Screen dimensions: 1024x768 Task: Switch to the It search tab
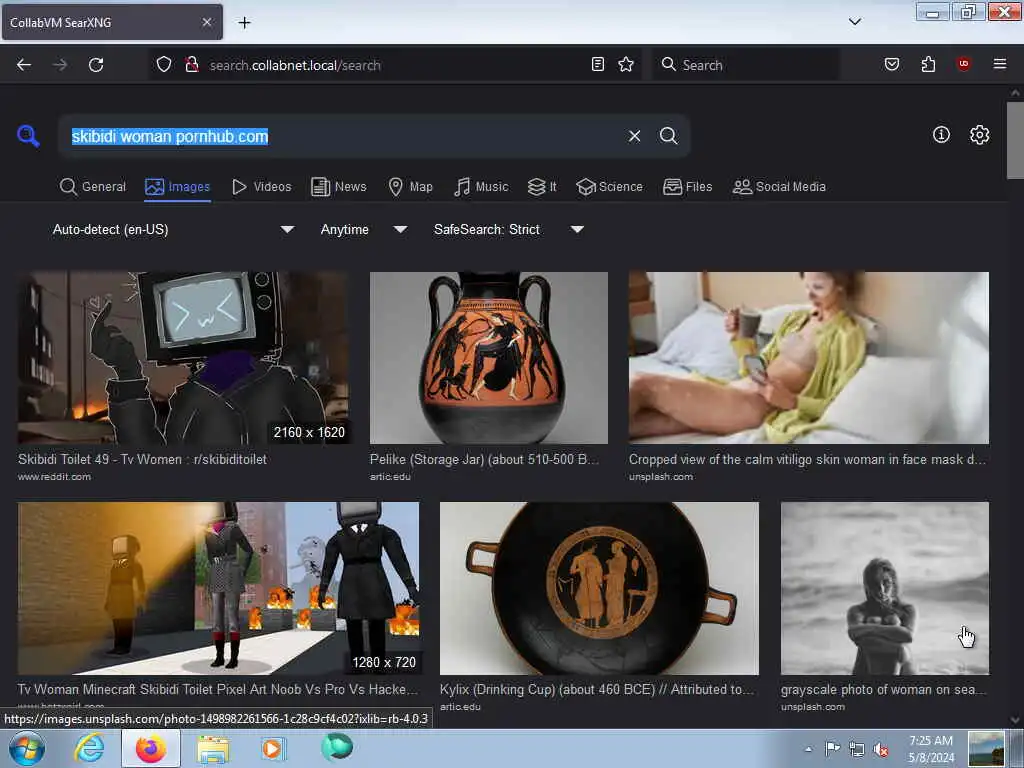tap(542, 187)
